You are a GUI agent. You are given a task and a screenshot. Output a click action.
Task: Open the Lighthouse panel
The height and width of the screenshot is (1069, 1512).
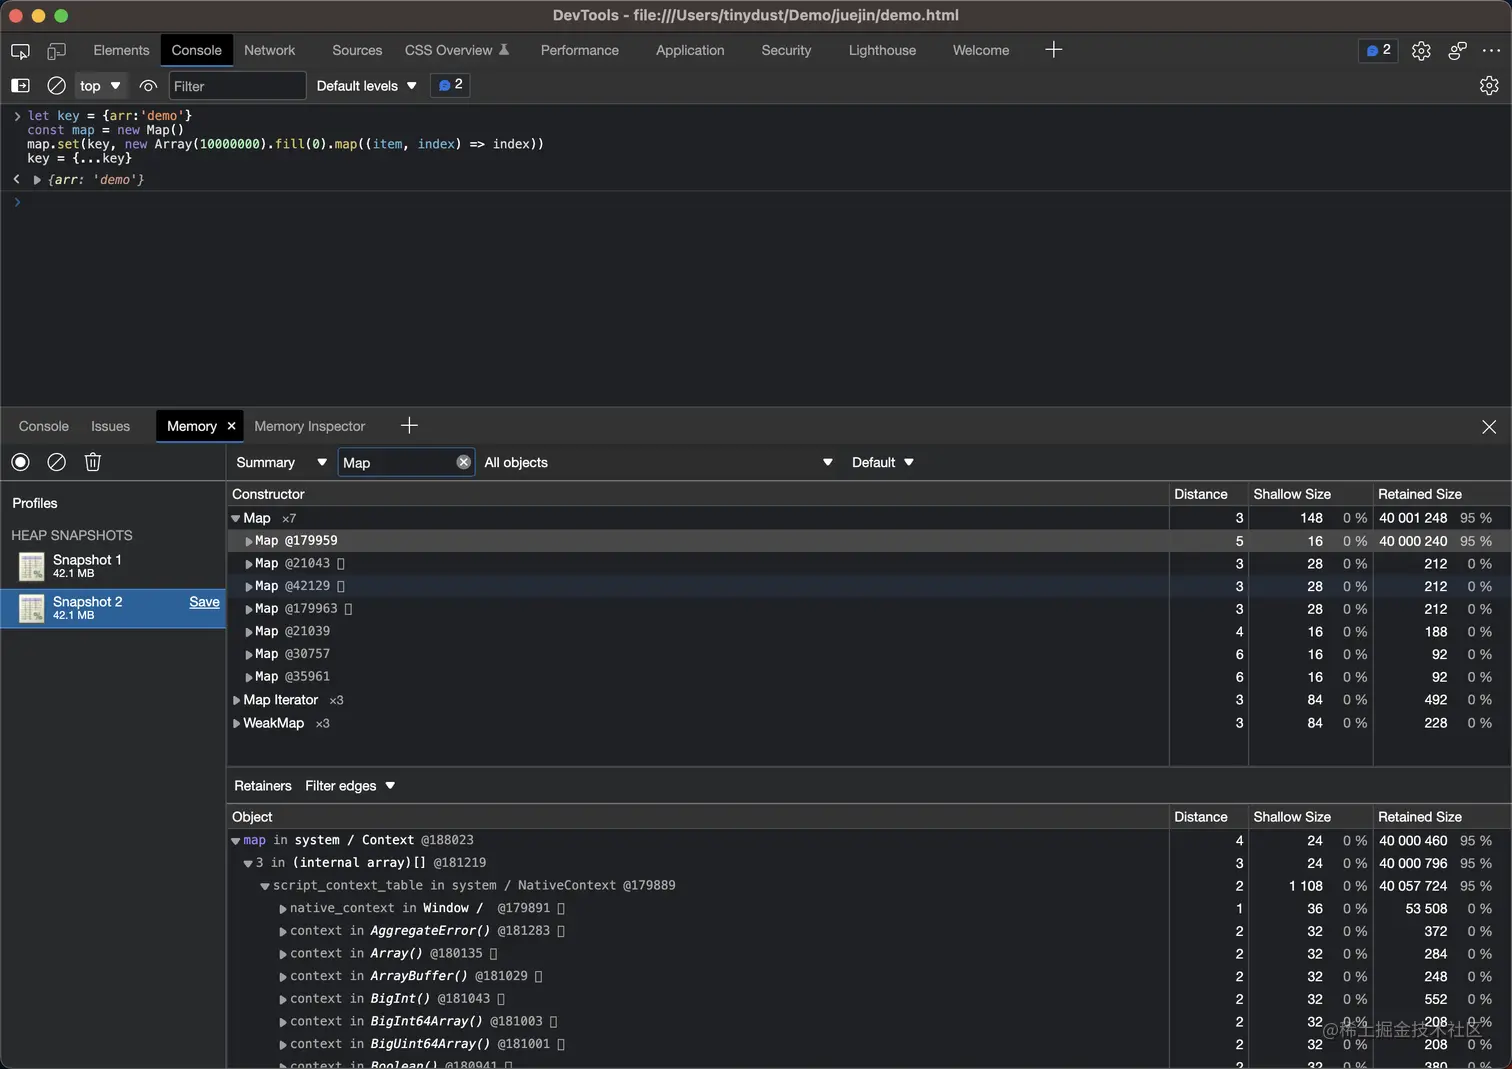point(882,50)
